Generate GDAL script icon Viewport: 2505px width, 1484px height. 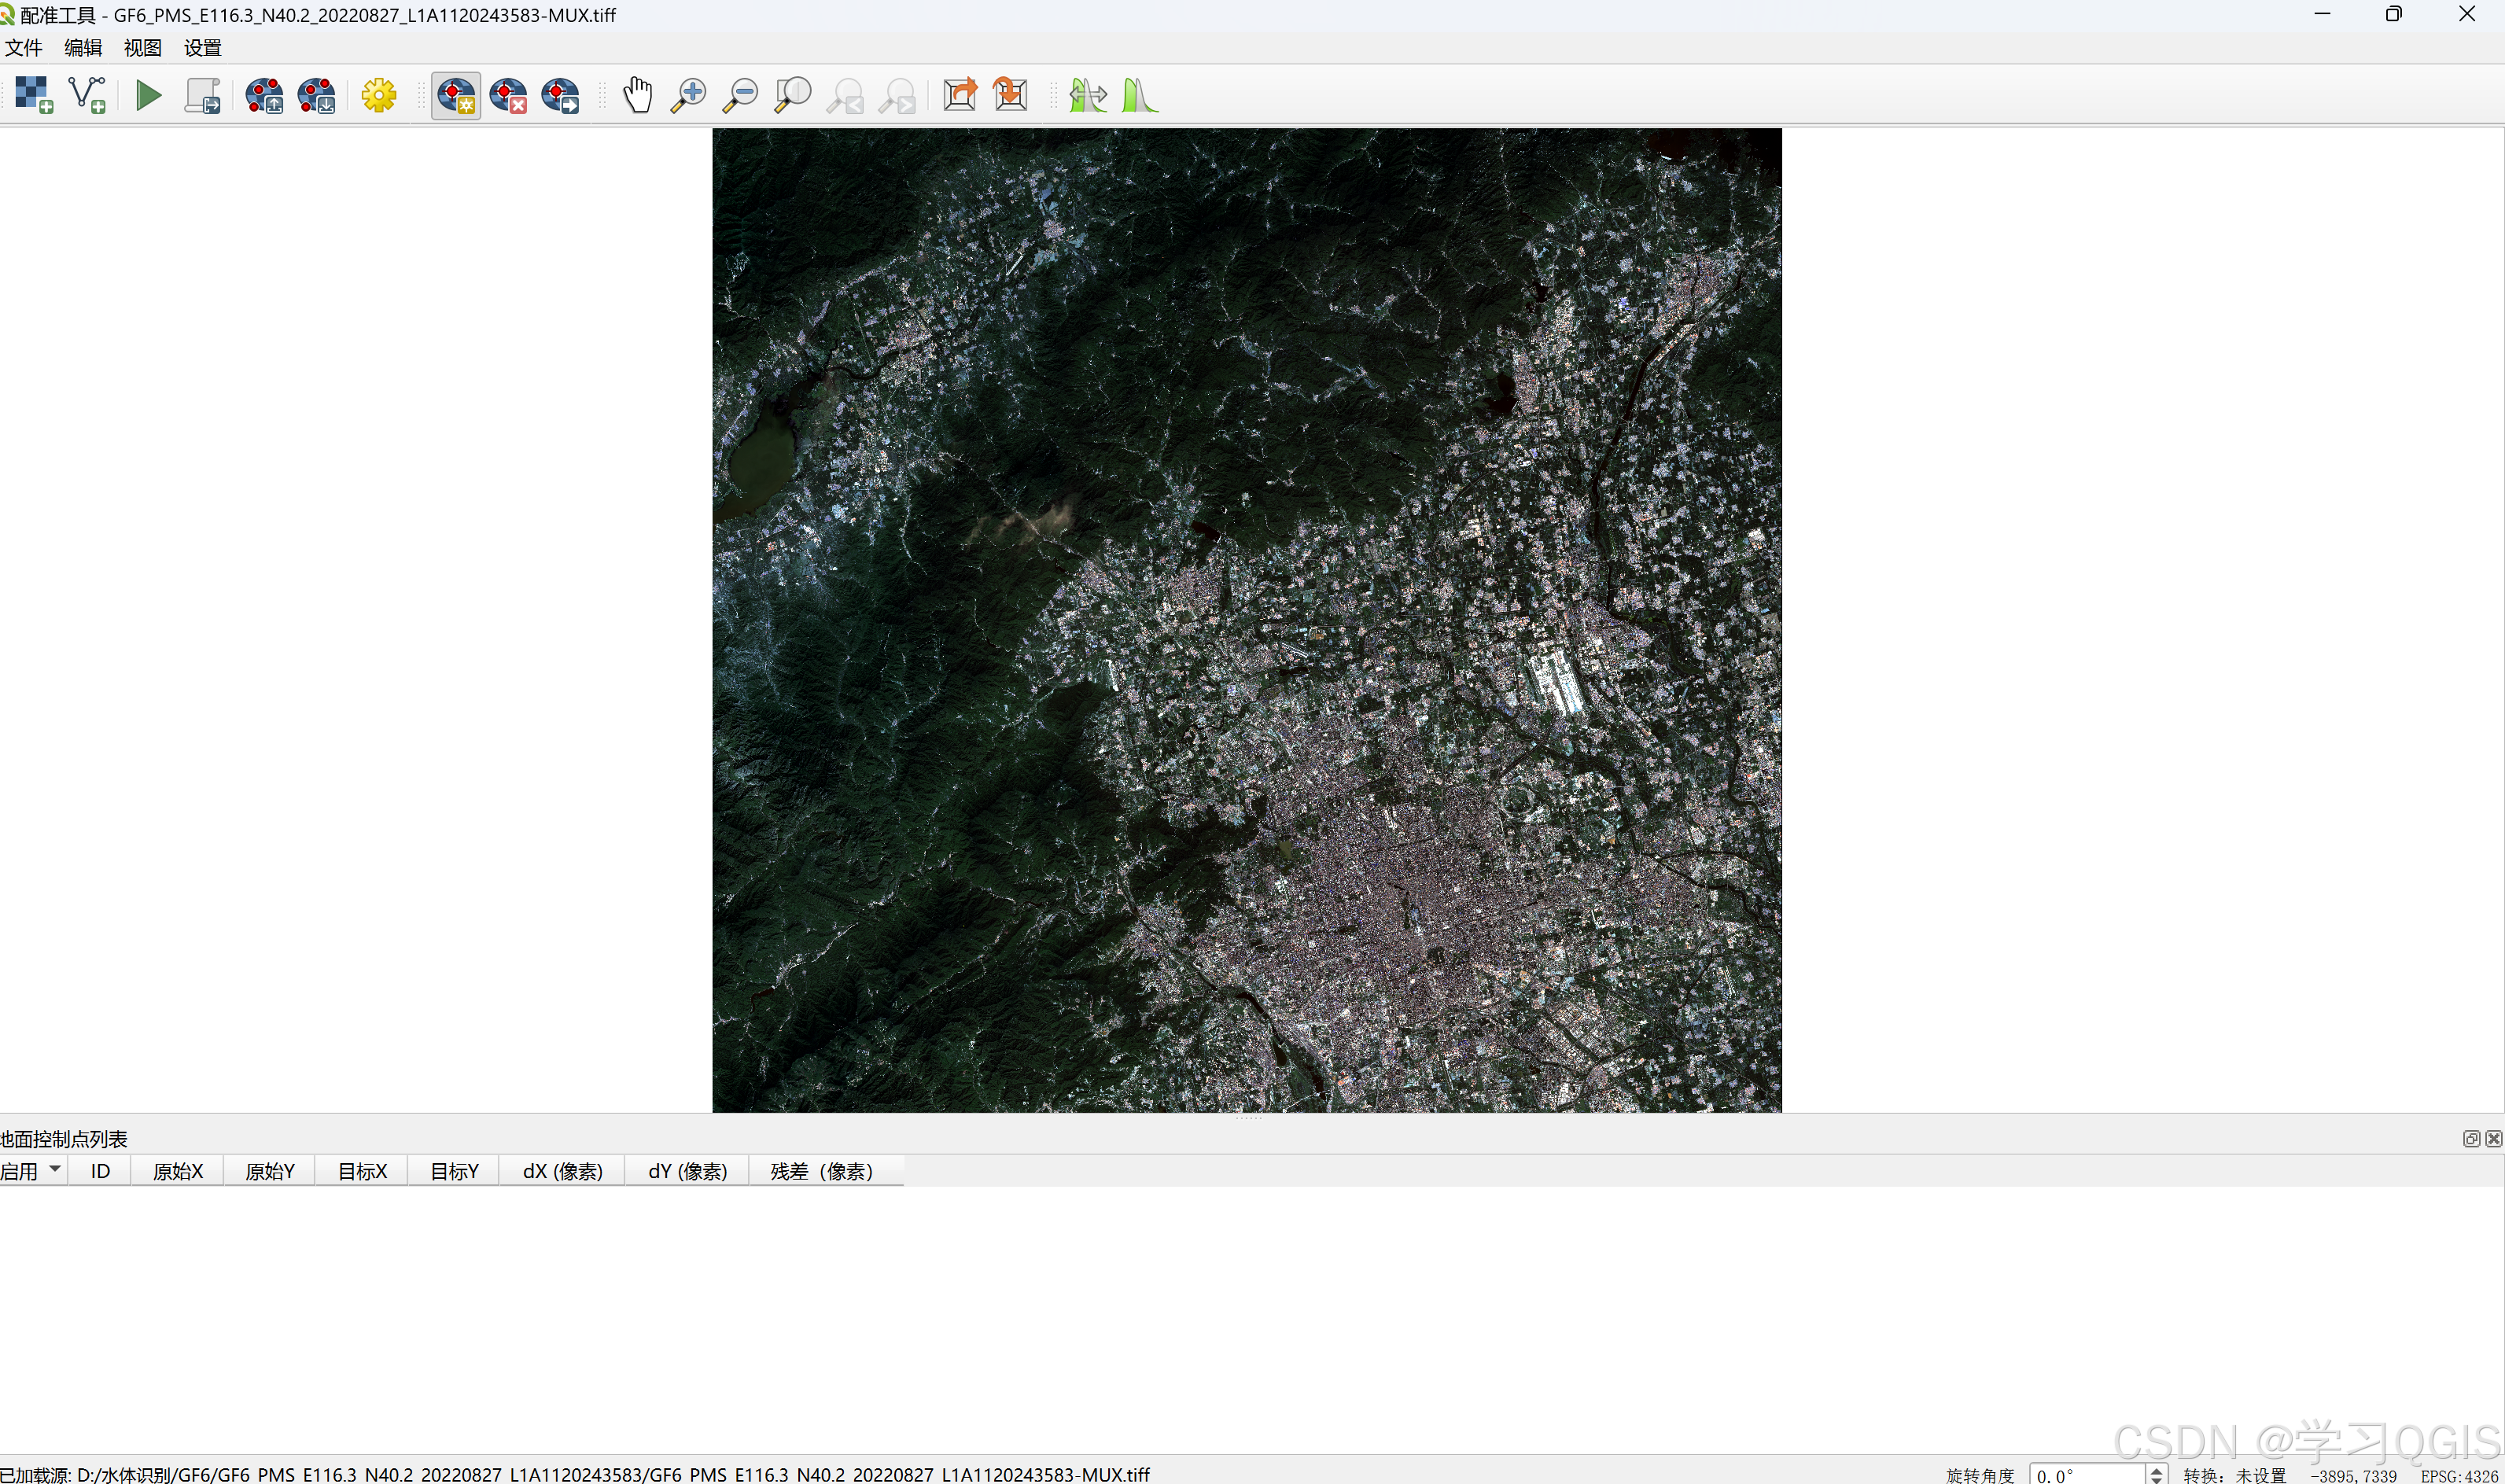pos(203,96)
